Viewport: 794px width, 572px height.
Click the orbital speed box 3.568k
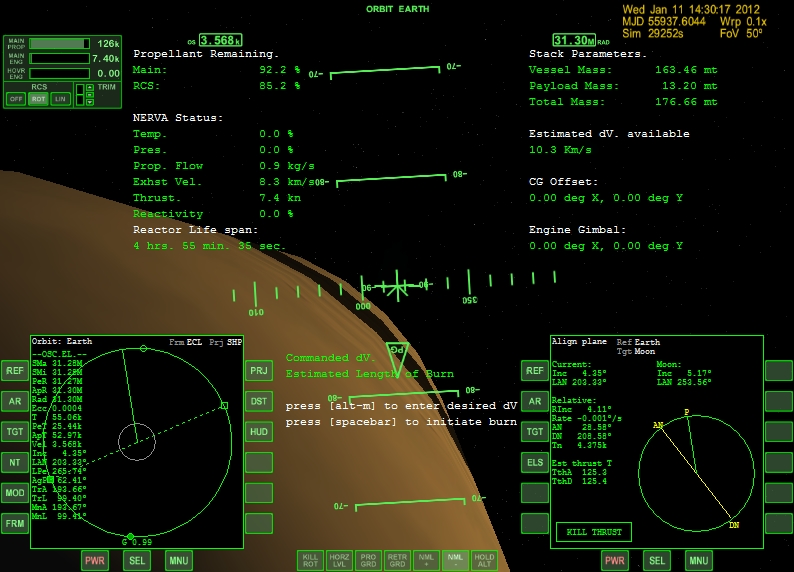tap(220, 40)
